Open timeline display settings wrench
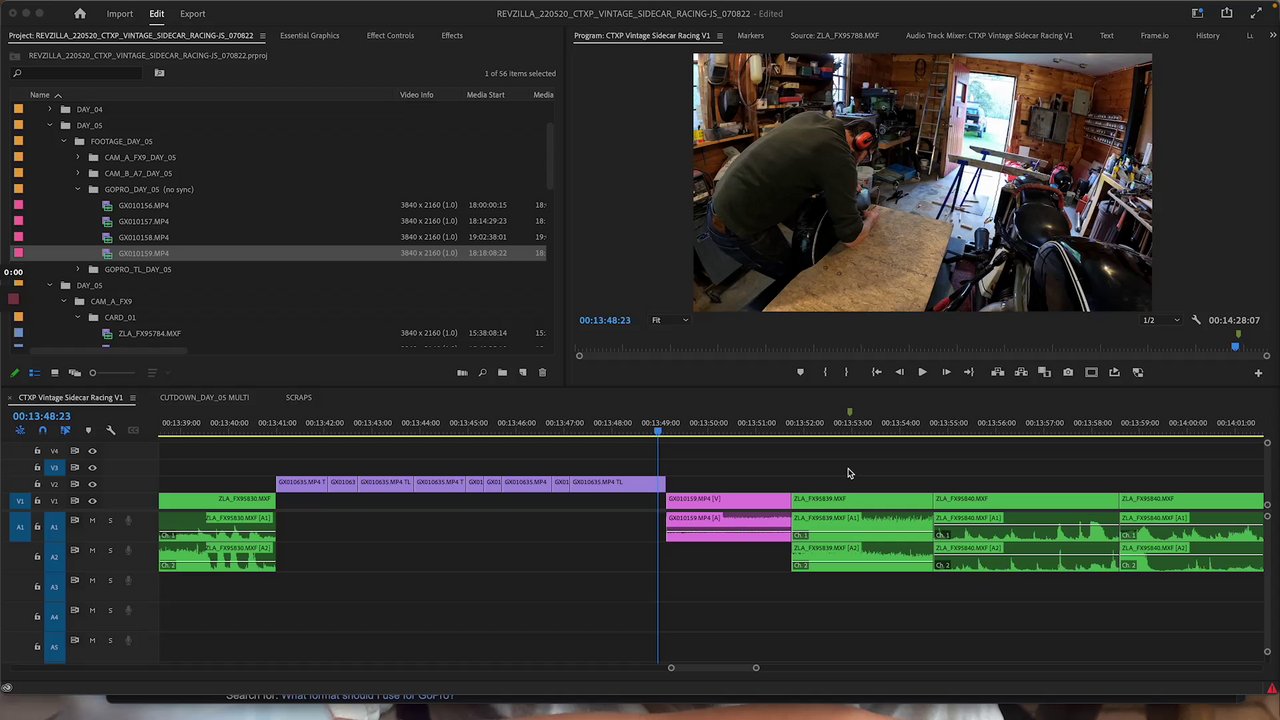Screen dimensions: 1280x720 [x=110, y=430]
